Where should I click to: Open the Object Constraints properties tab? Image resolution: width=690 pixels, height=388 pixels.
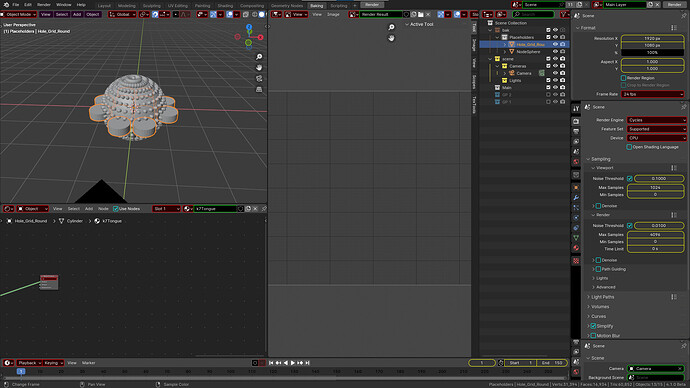coord(576,228)
